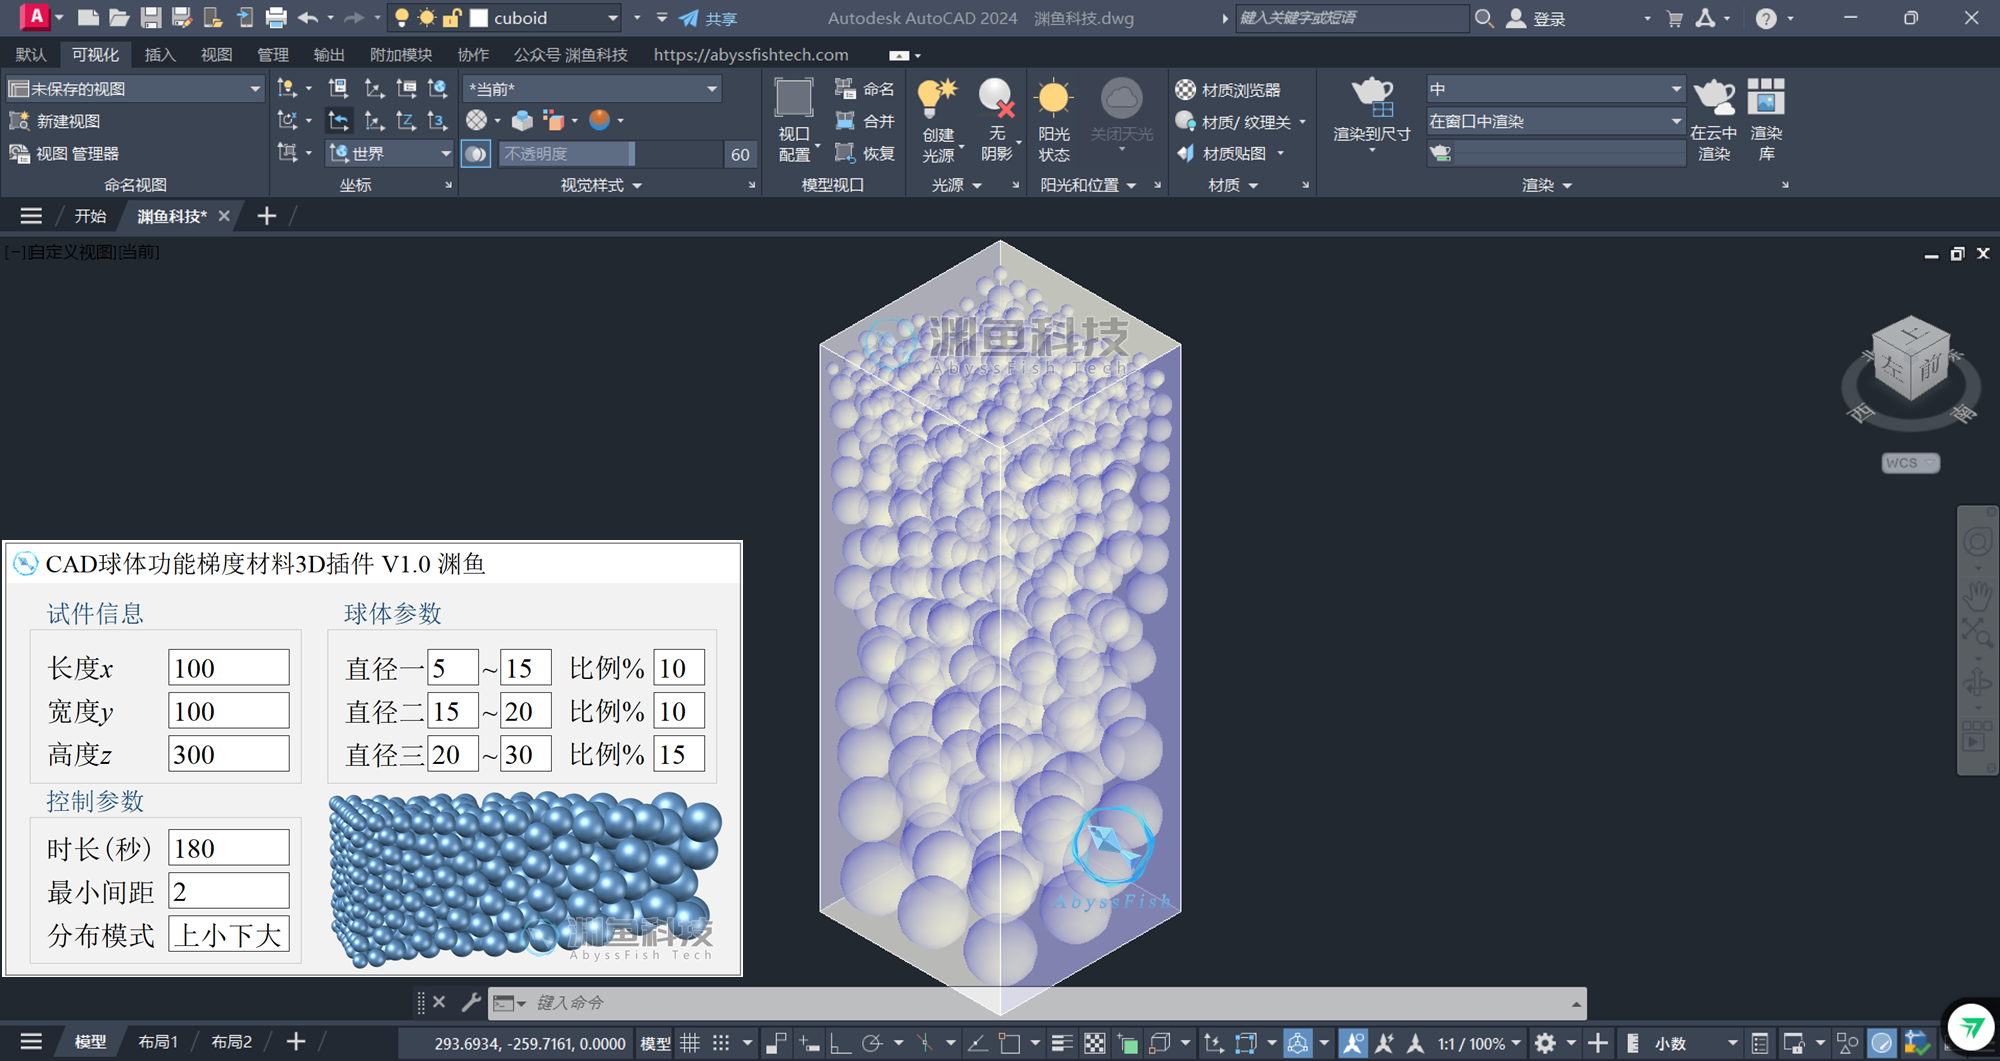Toggle snap mode dots in status bar

(721, 1043)
